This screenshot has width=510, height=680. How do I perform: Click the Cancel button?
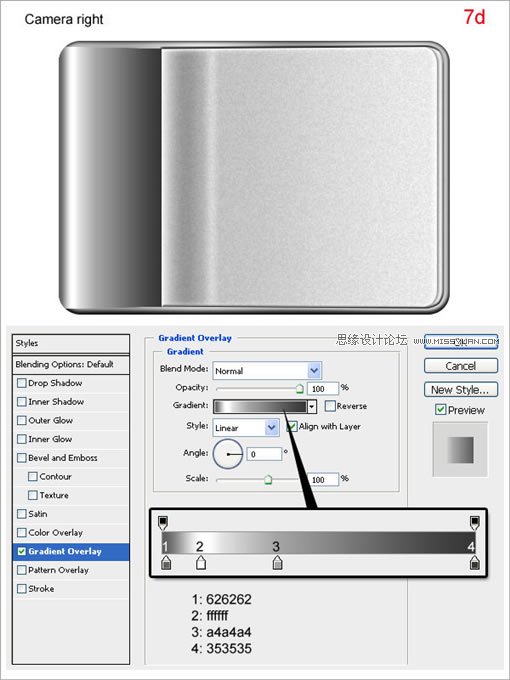point(461,366)
